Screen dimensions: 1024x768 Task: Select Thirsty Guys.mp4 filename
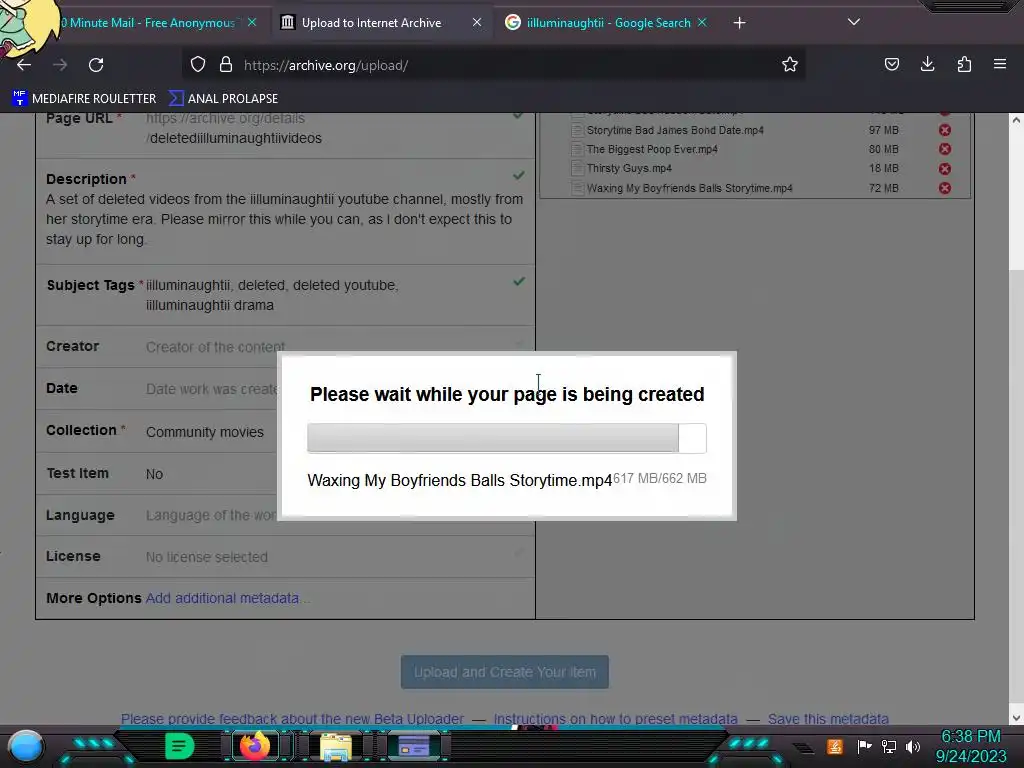click(629, 168)
